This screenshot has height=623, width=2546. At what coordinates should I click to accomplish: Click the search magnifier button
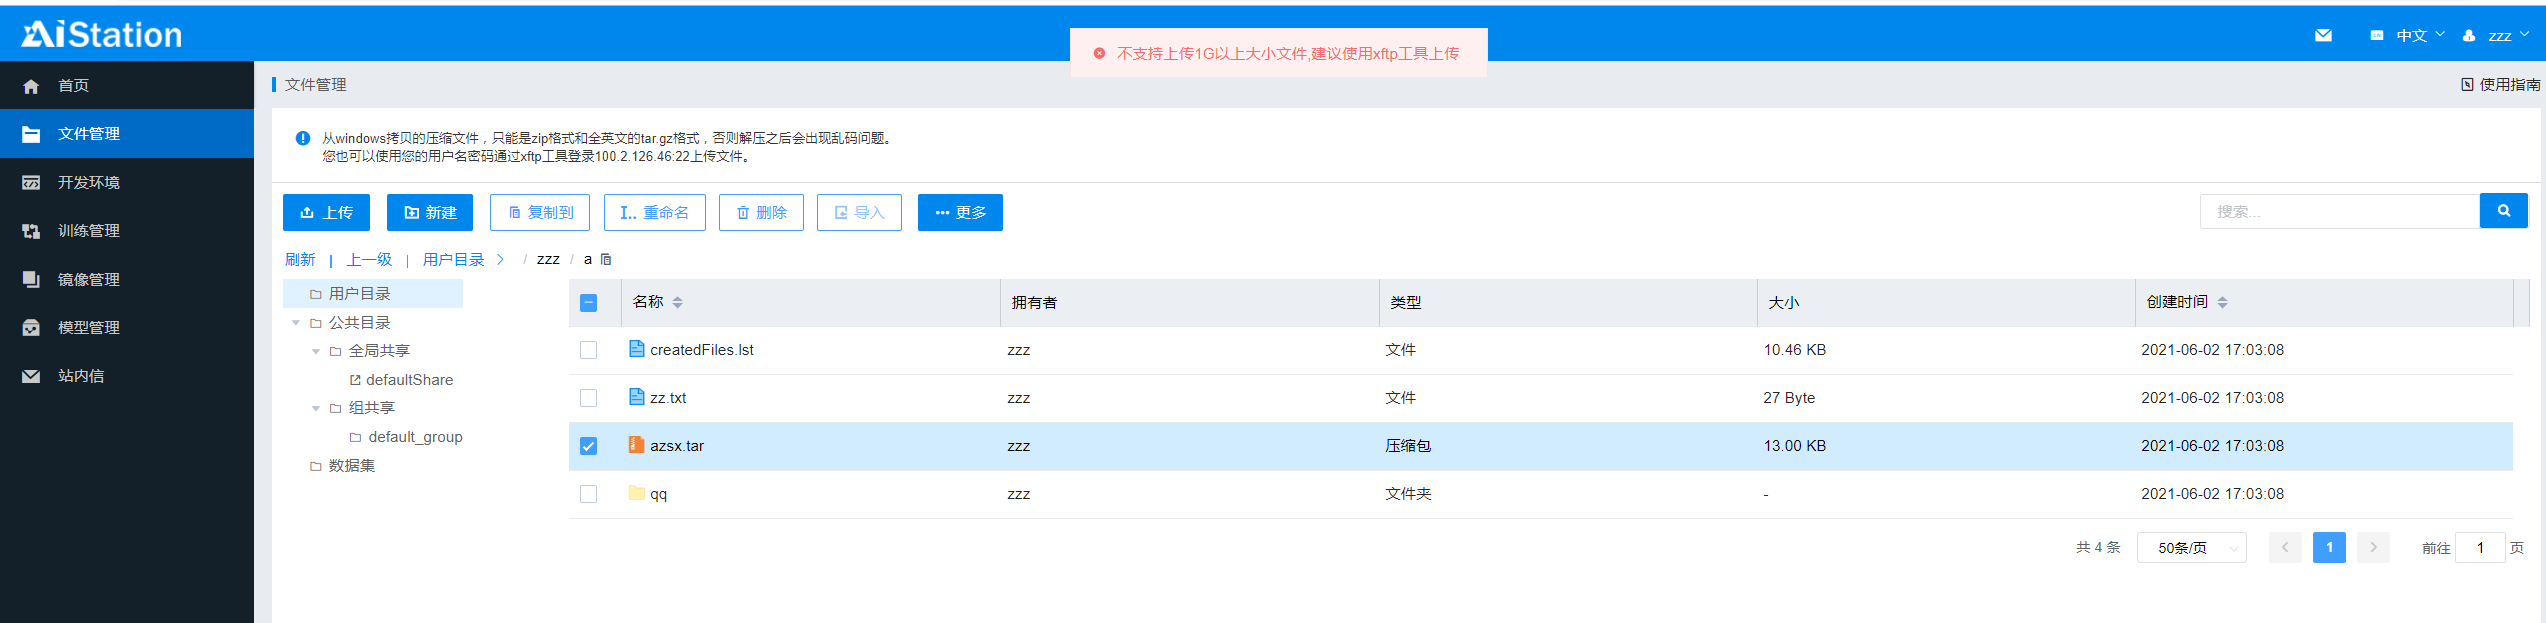2503,211
